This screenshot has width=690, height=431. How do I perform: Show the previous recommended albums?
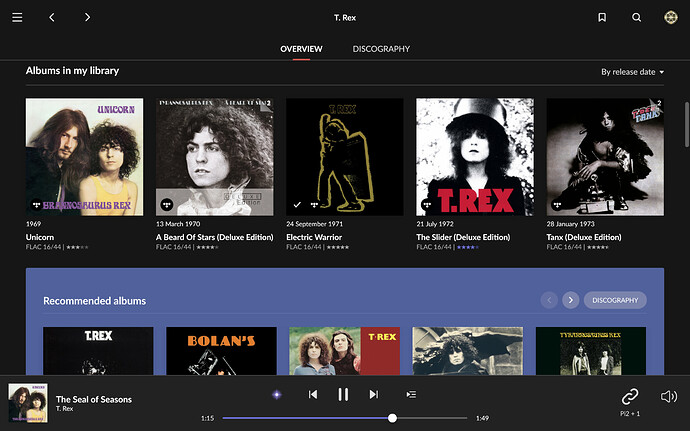coord(549,300)
